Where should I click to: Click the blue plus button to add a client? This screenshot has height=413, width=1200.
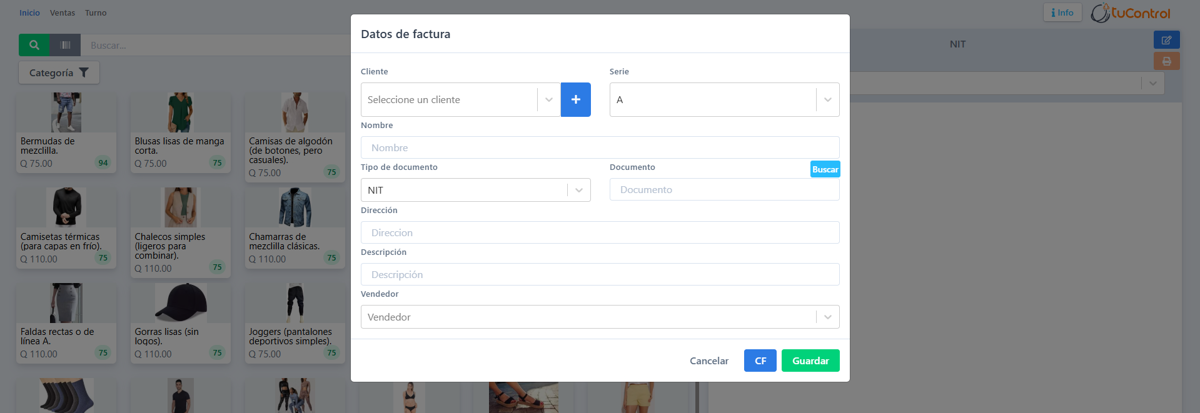pos(575,100)
